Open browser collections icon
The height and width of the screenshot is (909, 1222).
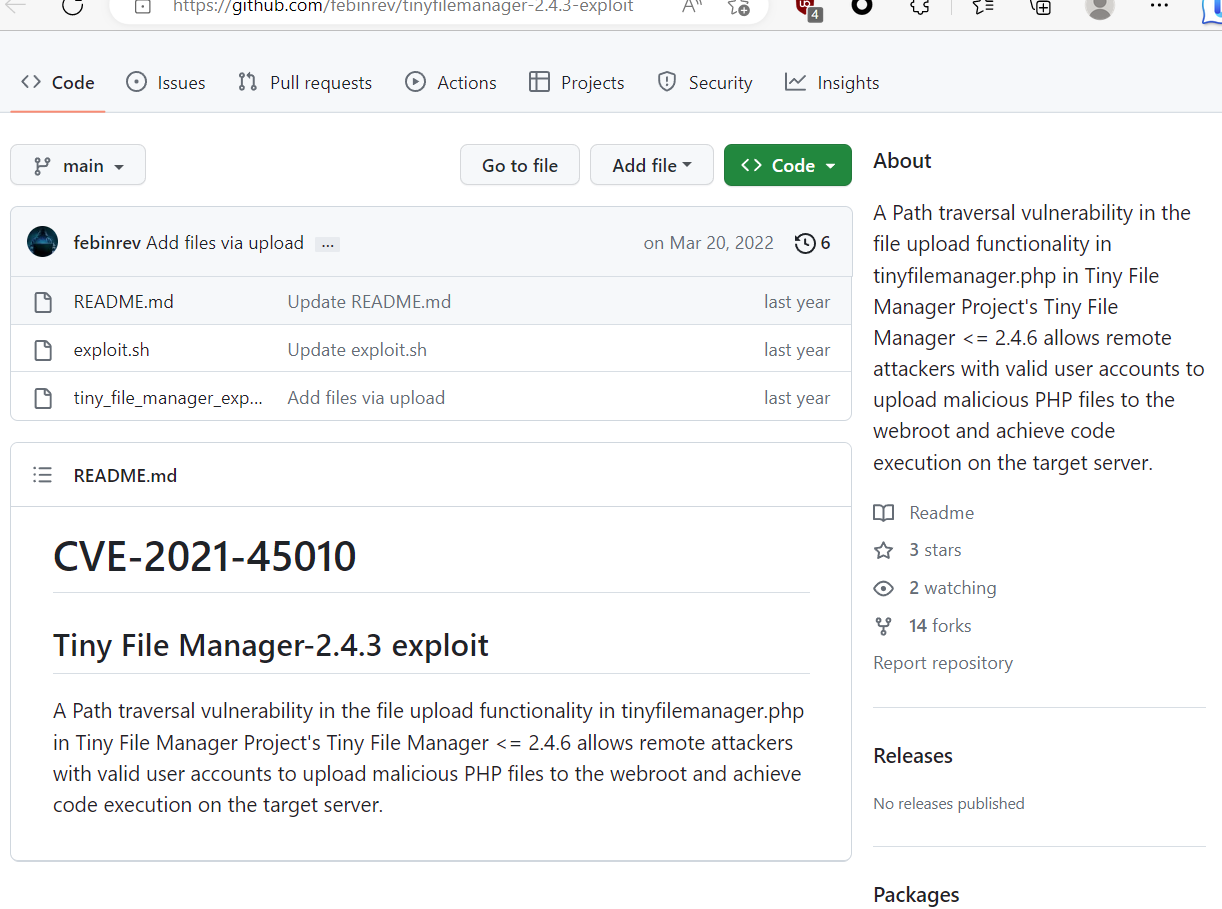[1041, 6]
